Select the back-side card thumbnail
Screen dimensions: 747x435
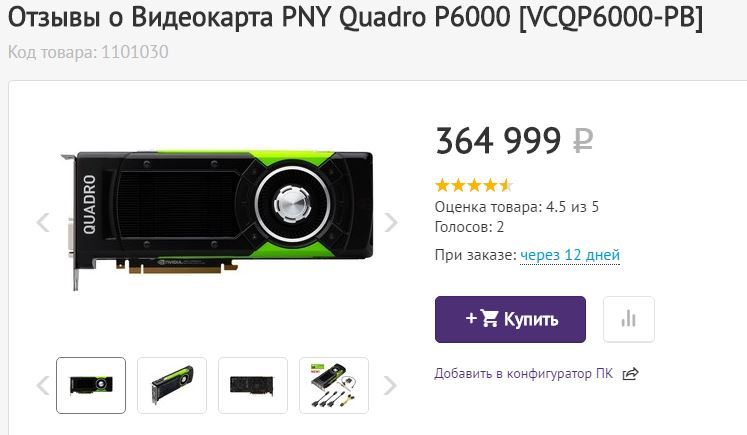pyautogui.click(x=253, y=385)
